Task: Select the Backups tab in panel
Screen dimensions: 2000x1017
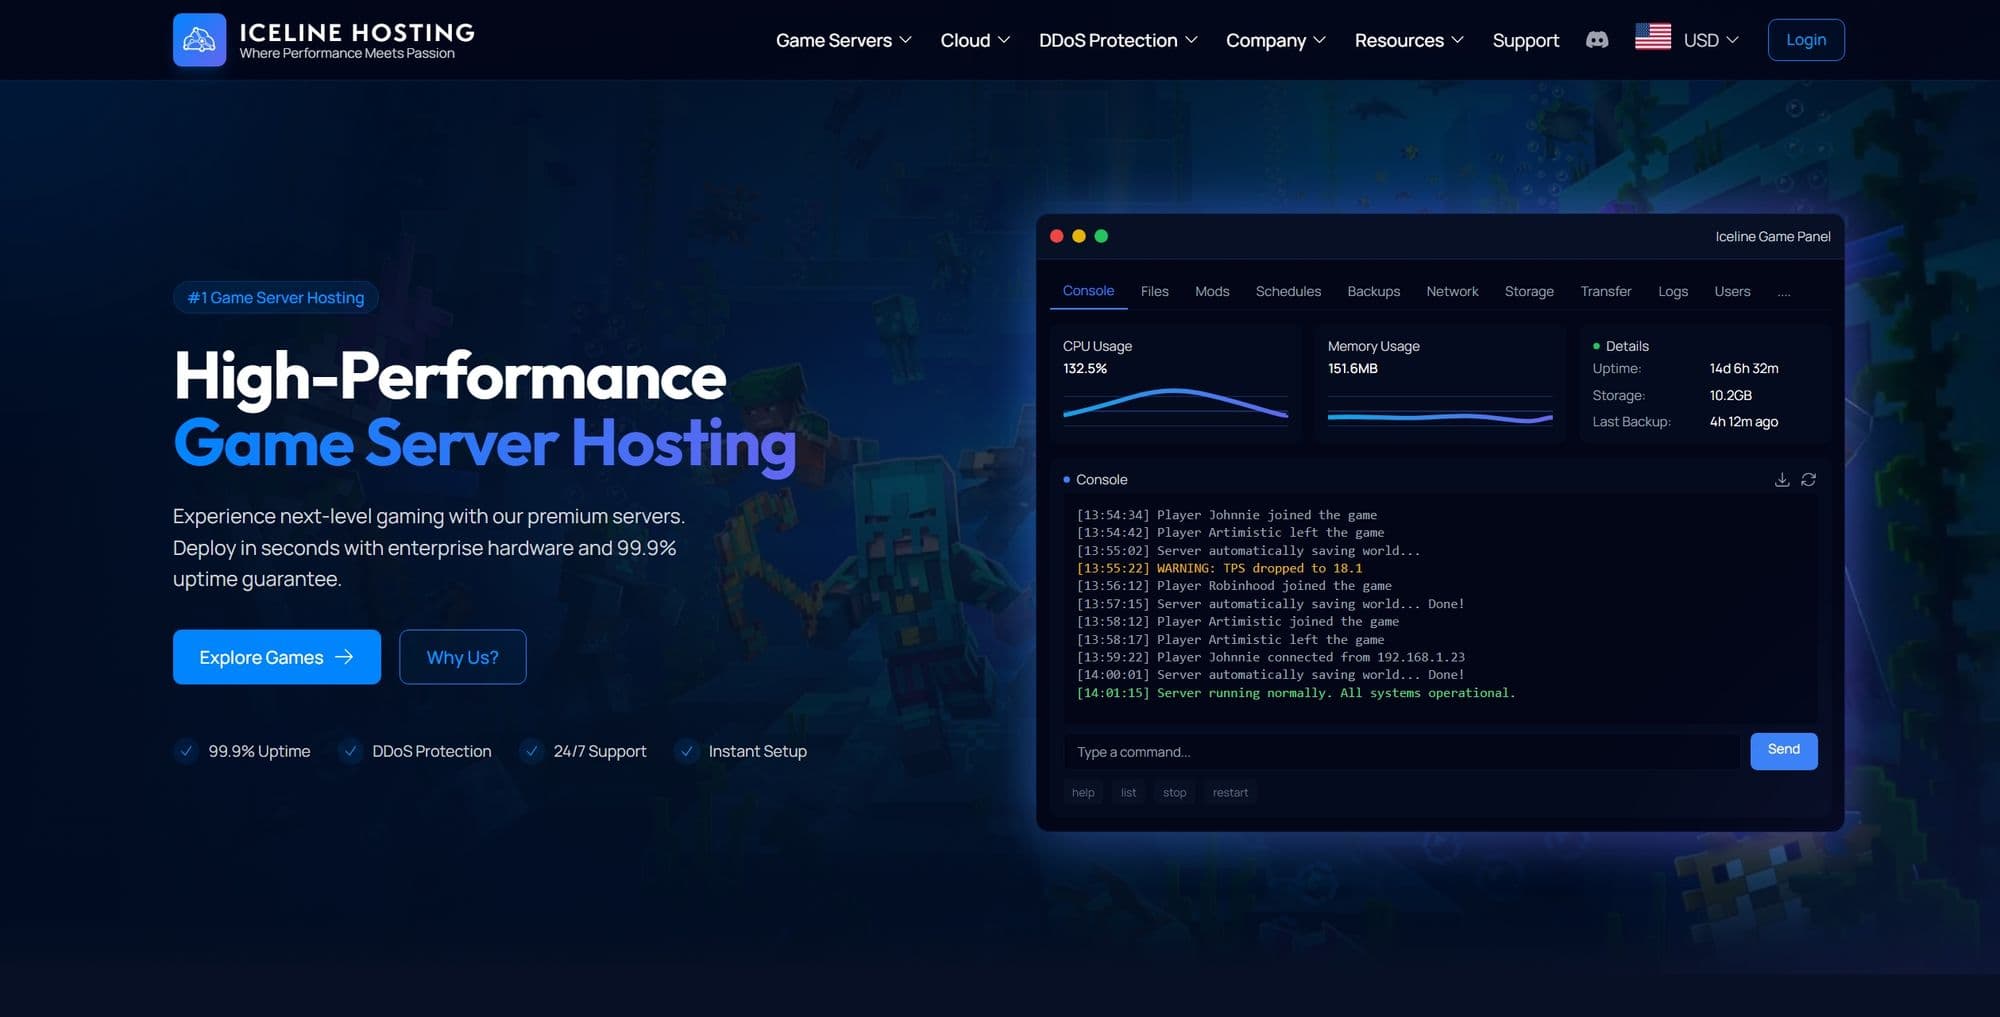Action: (x=1373, y=291)
